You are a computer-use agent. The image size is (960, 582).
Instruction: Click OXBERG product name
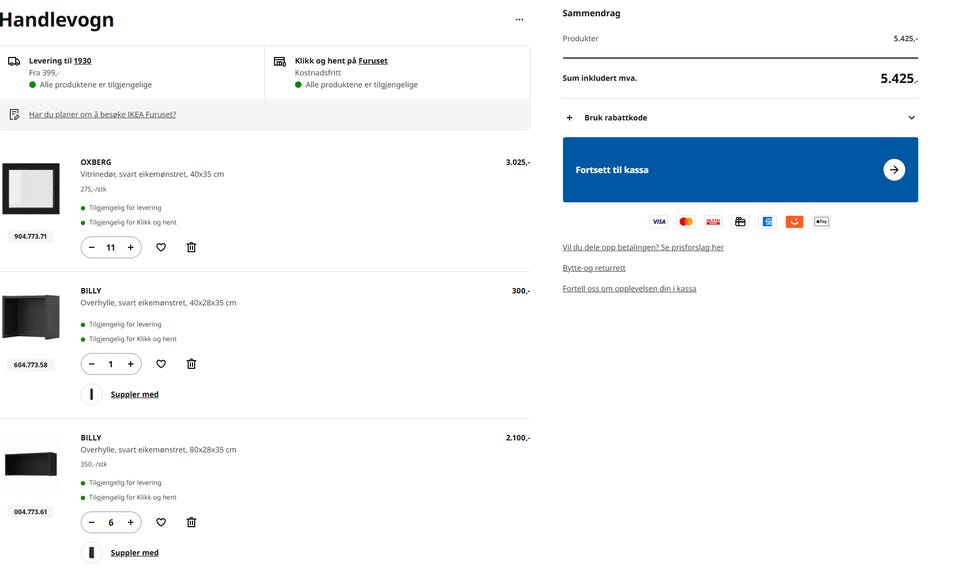[96, 162]
